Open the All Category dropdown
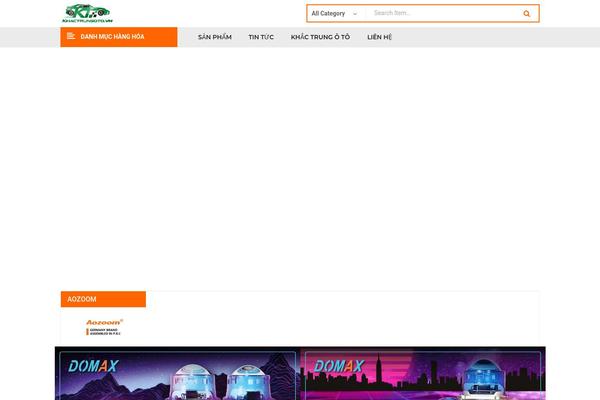Image resolution: width=600 pixels, height=400 pixels. click(x=334, y=13)
